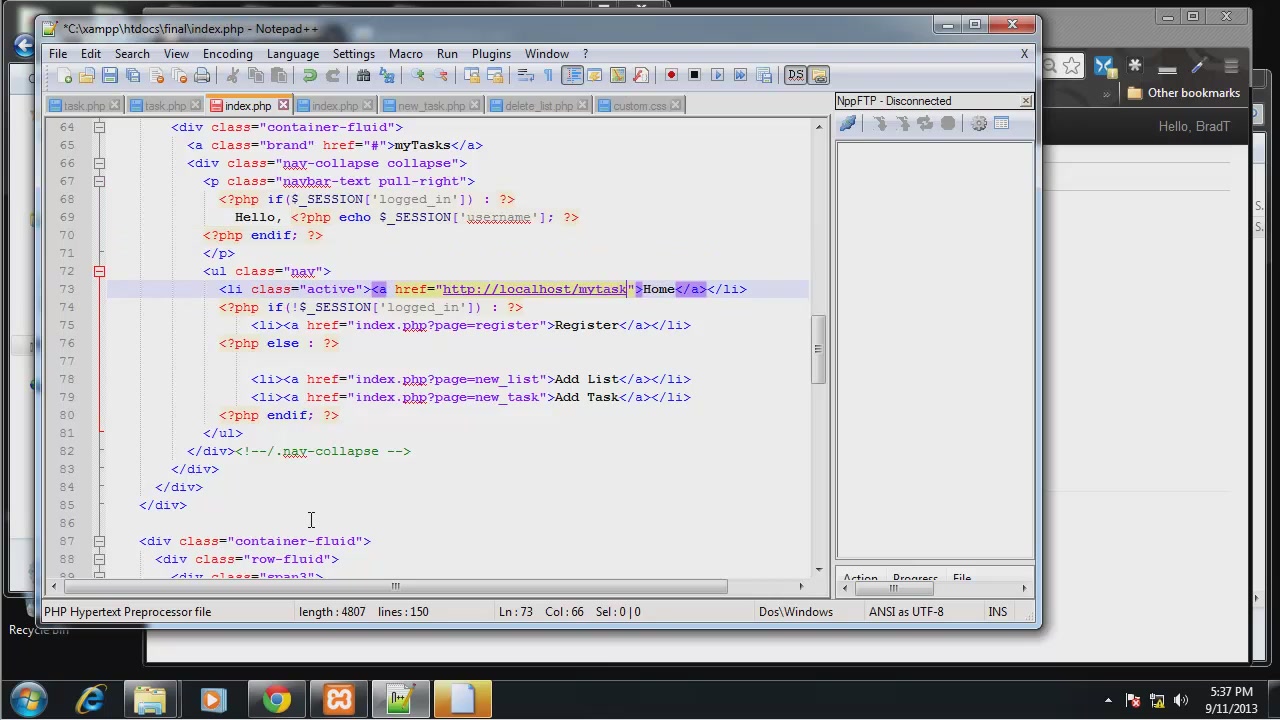Open User Defined Language dialog icon
1280x720 pixels.
(x=594, y=75)
